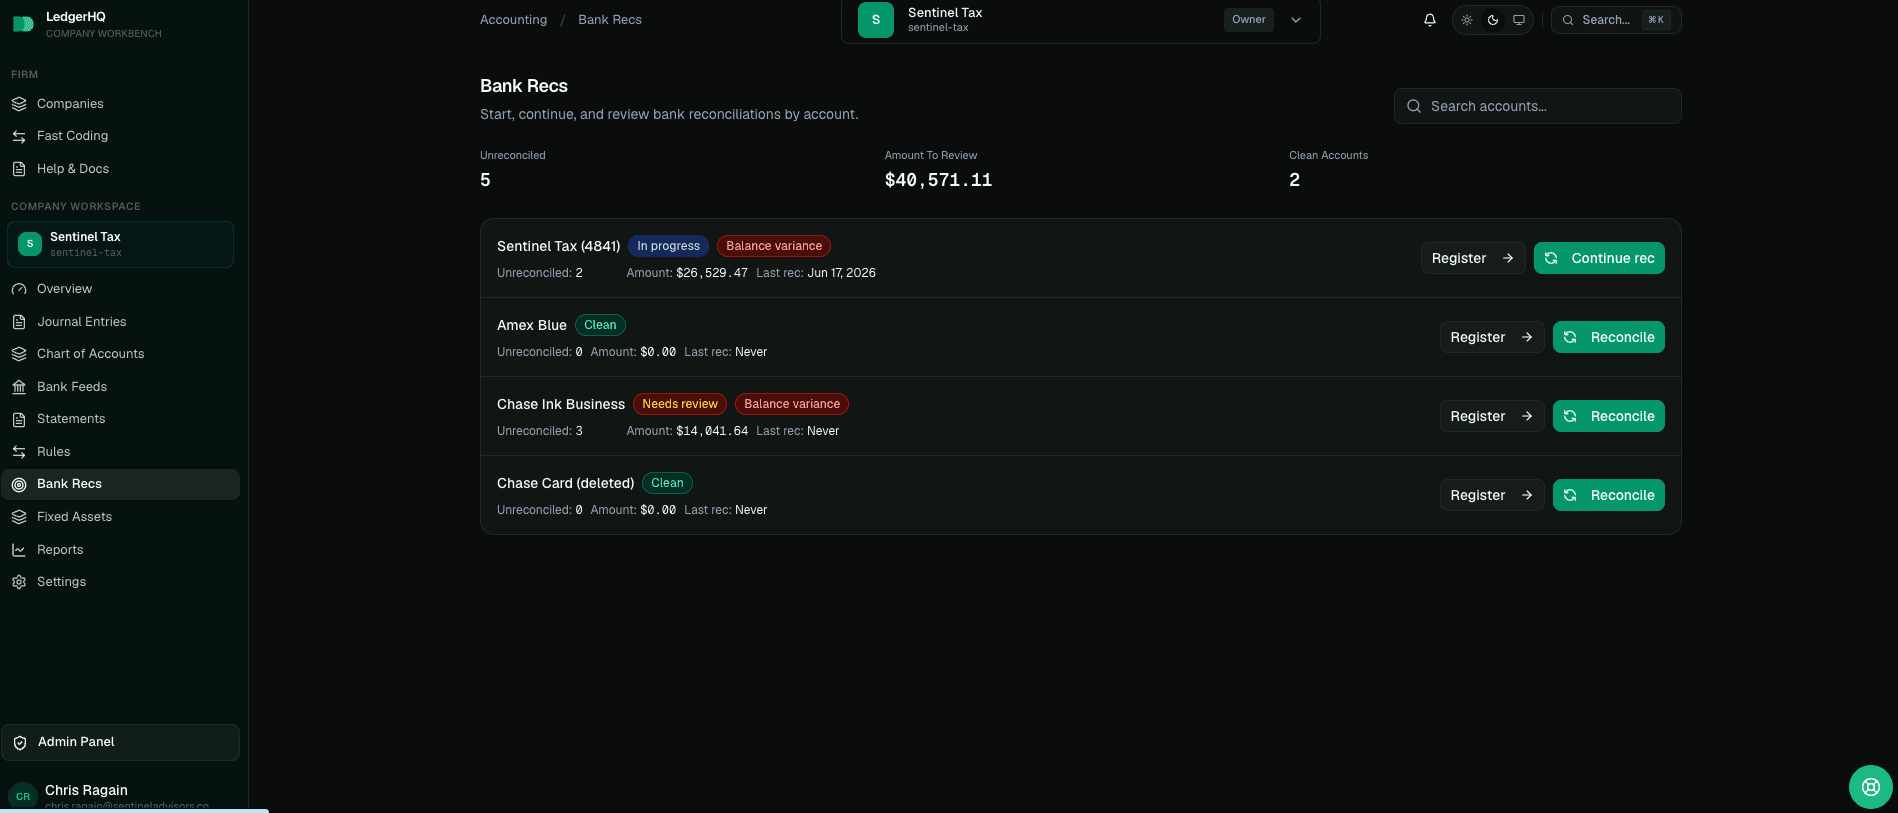Reconcile Chase Card (deleted) account

pyautogui.click(x=1608, y=495)
